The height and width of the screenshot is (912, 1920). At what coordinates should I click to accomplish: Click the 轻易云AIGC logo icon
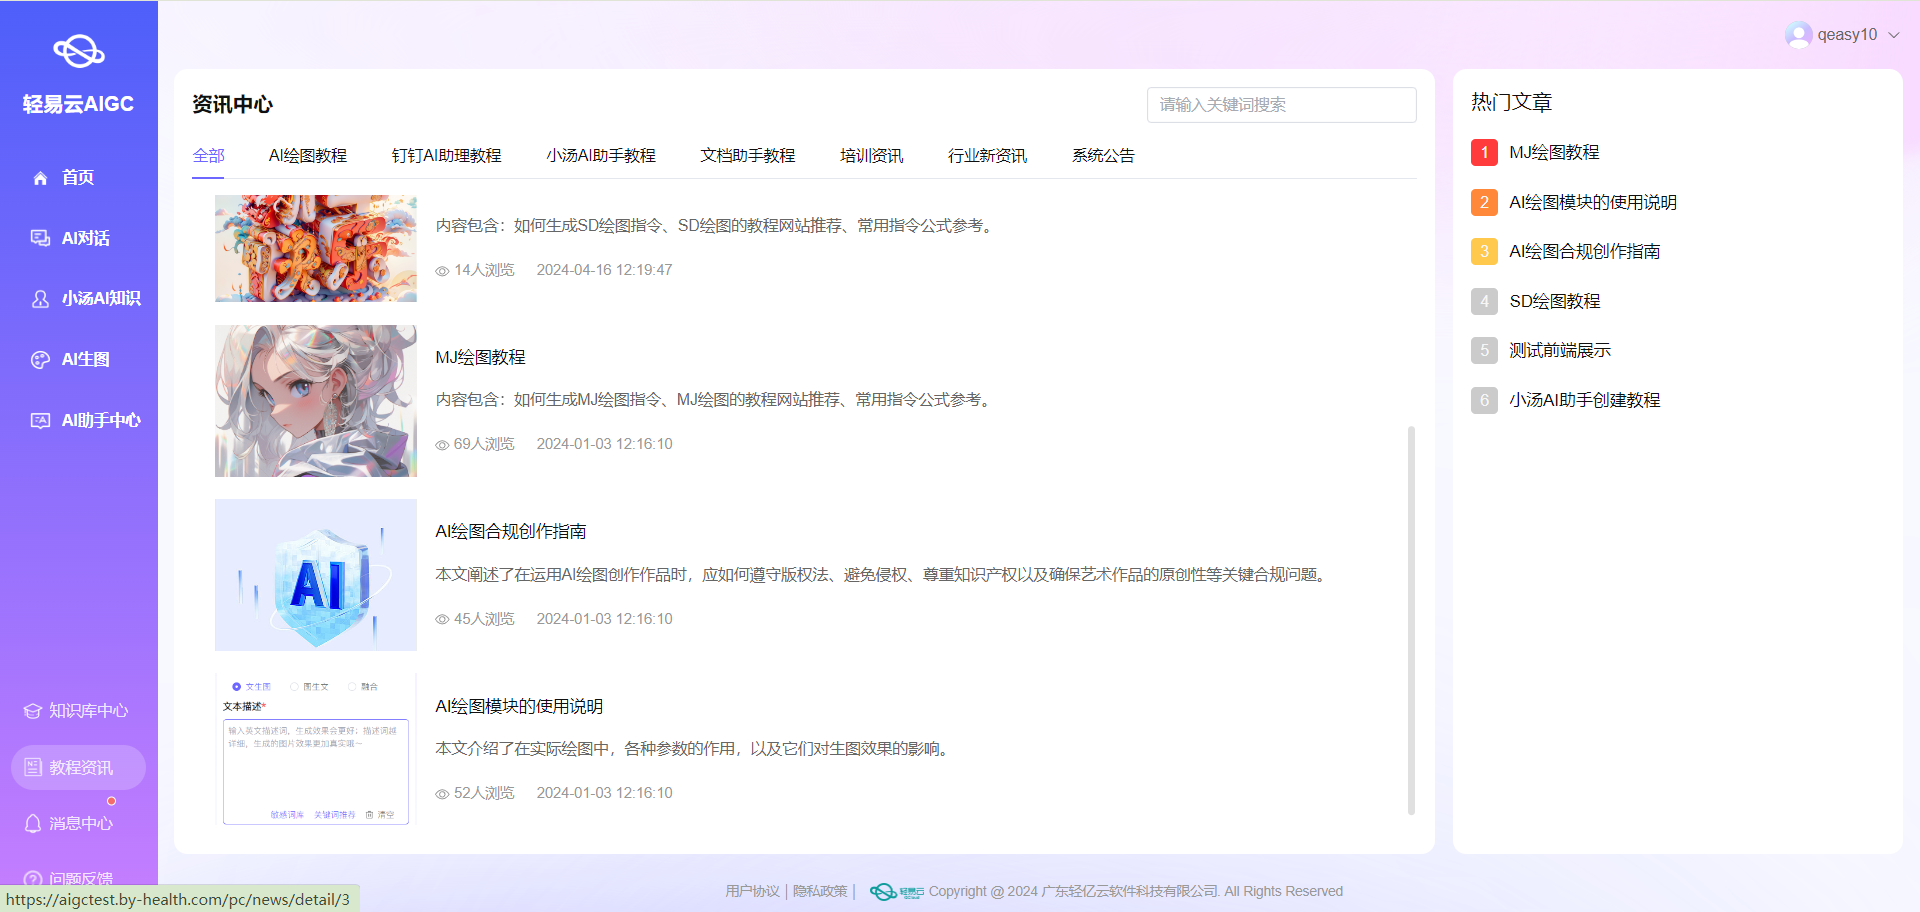coord(79,50)
